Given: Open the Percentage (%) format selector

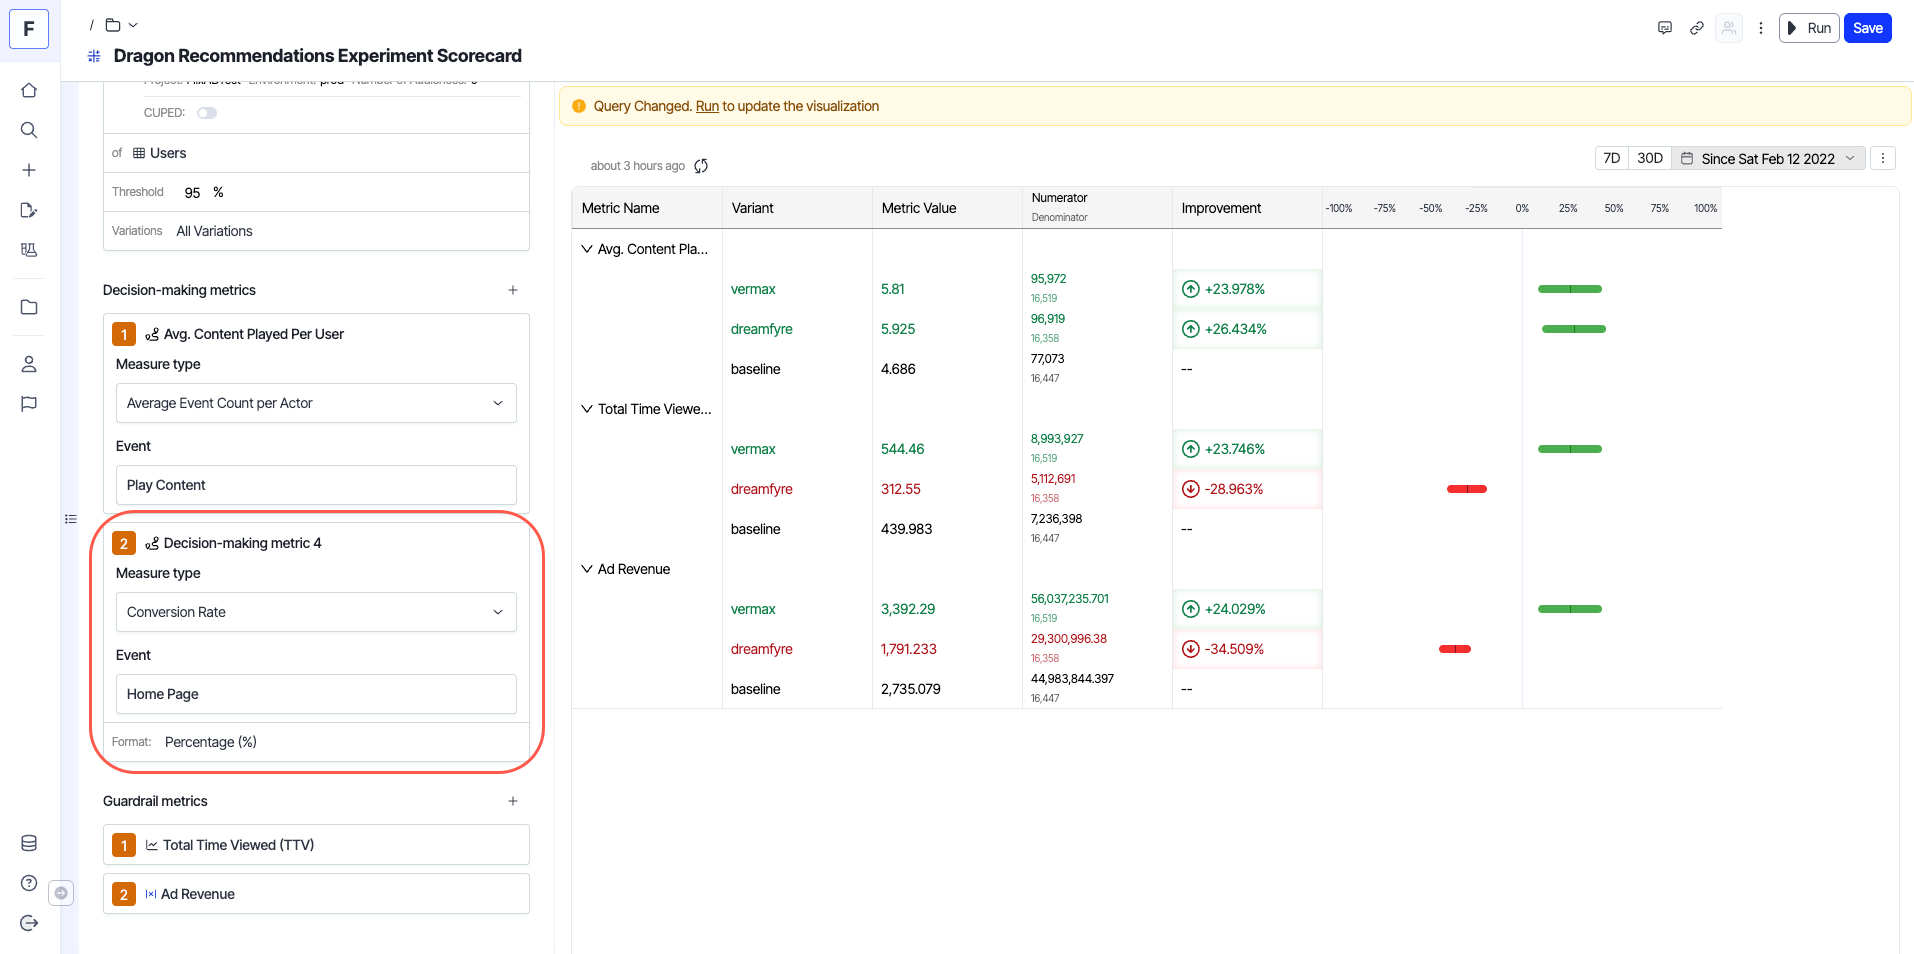Looking at the screenshot, I should pos(211,742).
